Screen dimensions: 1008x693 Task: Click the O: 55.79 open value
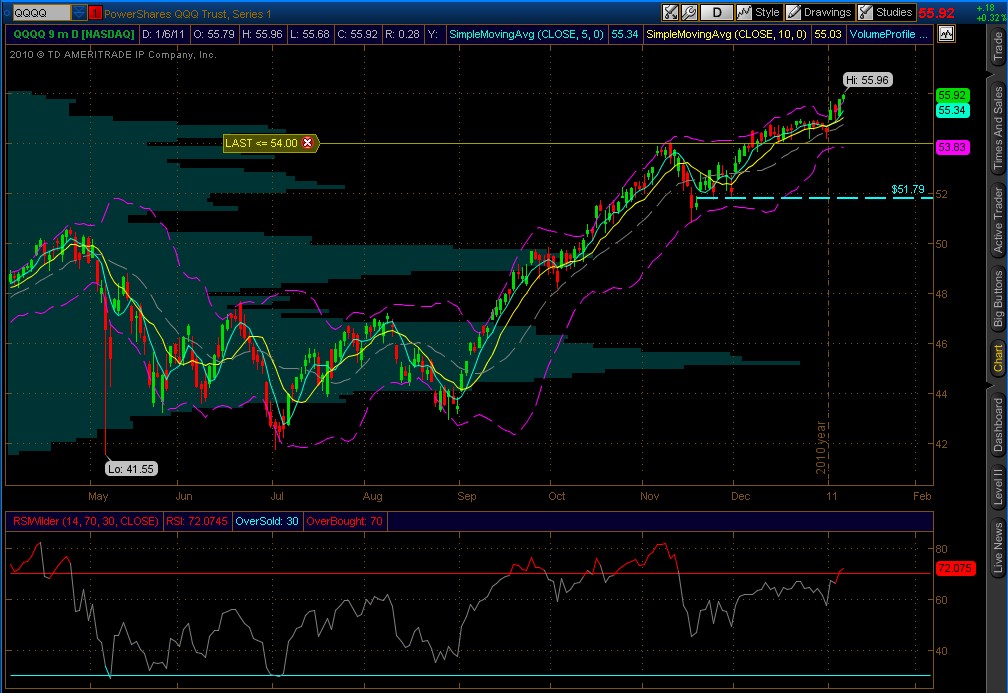214,34
